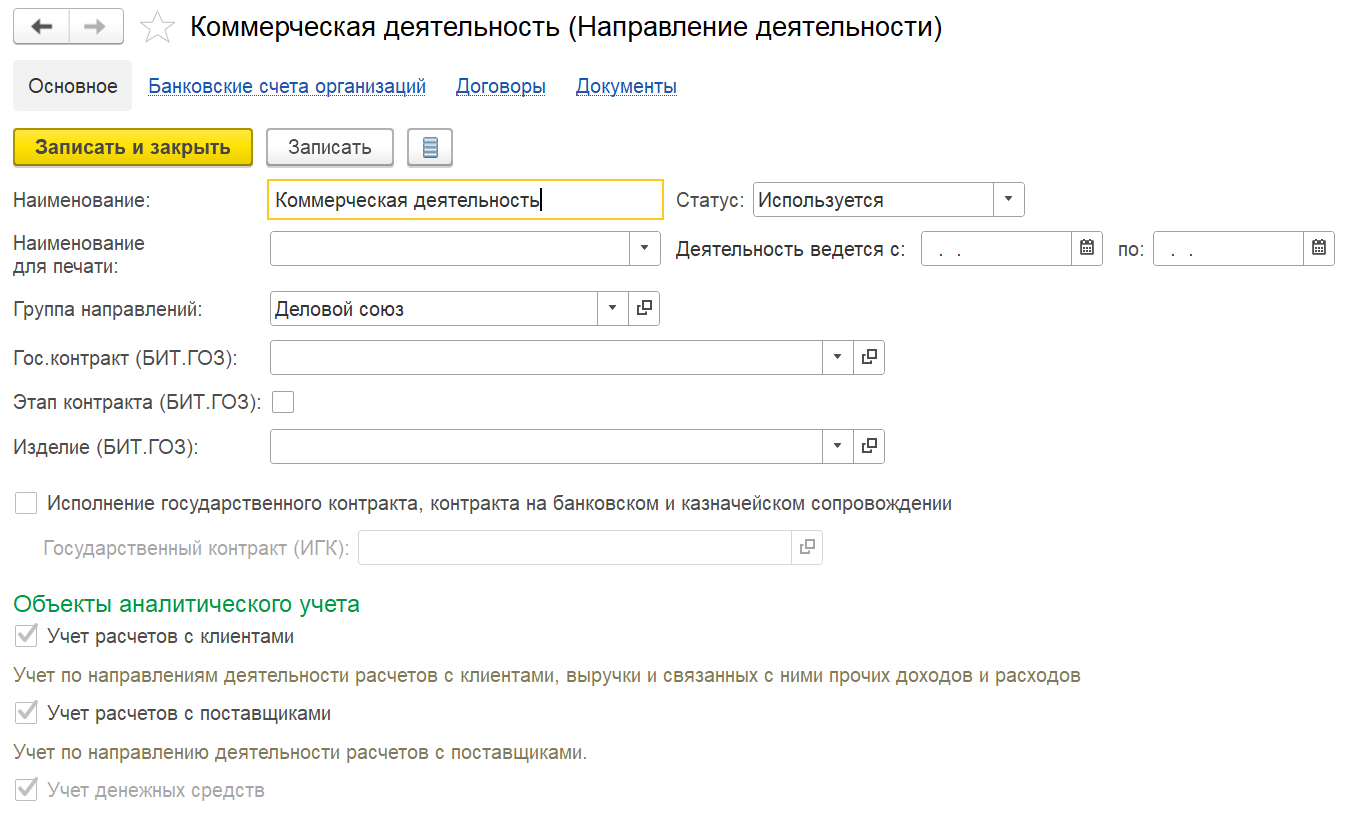Click the list icon next to Записать
The image size is (1356, 813).
pos(430,147)
